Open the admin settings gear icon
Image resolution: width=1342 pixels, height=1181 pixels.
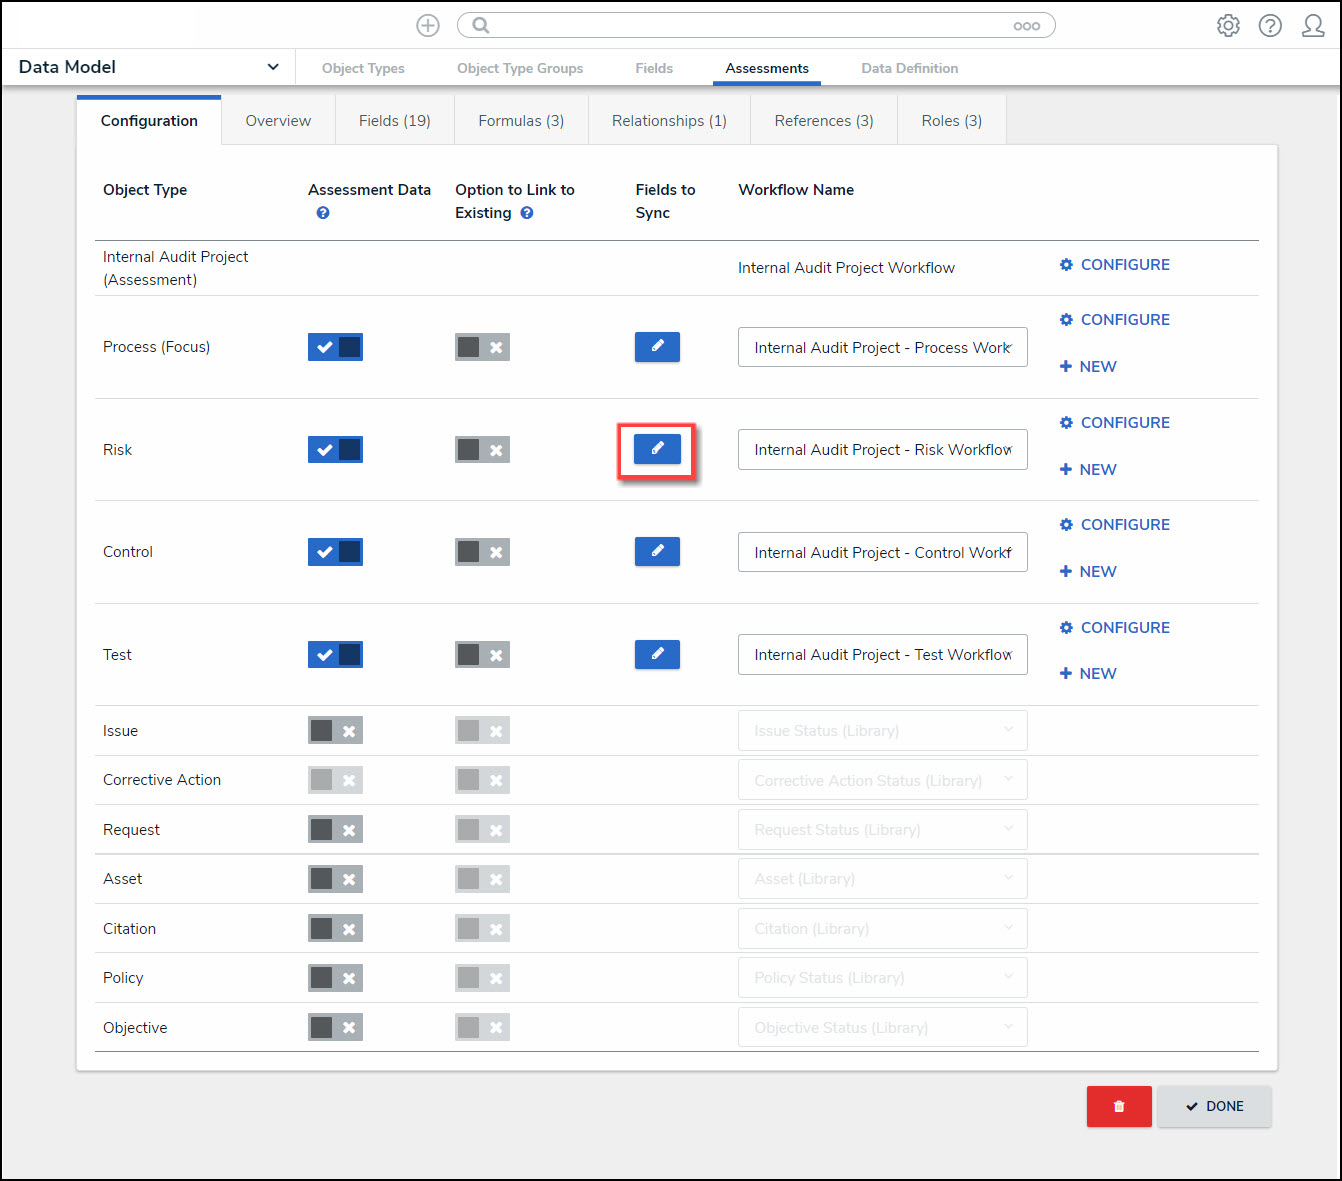point(1228,26)
